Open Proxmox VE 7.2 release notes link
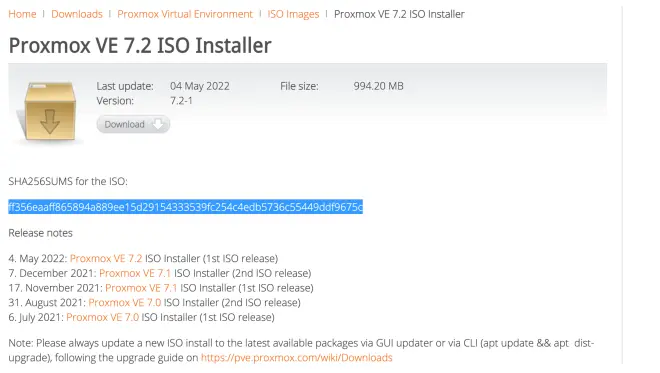660x373 pixels. pos(106,258)
